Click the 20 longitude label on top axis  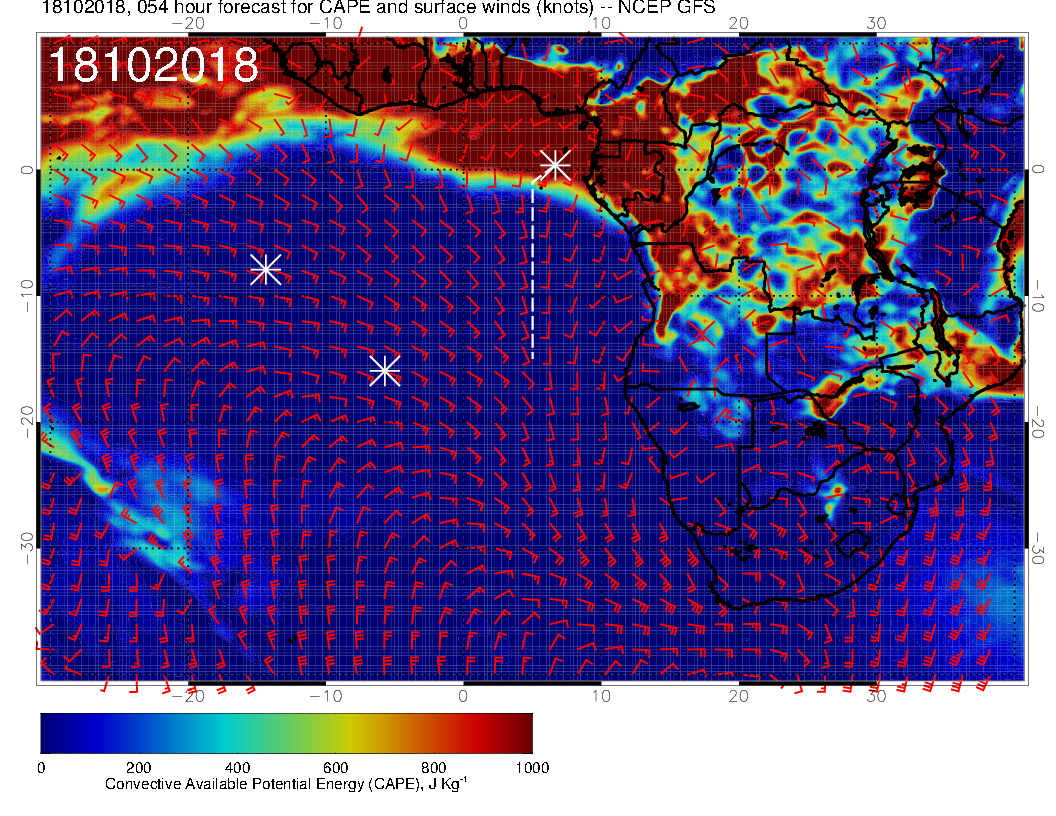[739, 24]
